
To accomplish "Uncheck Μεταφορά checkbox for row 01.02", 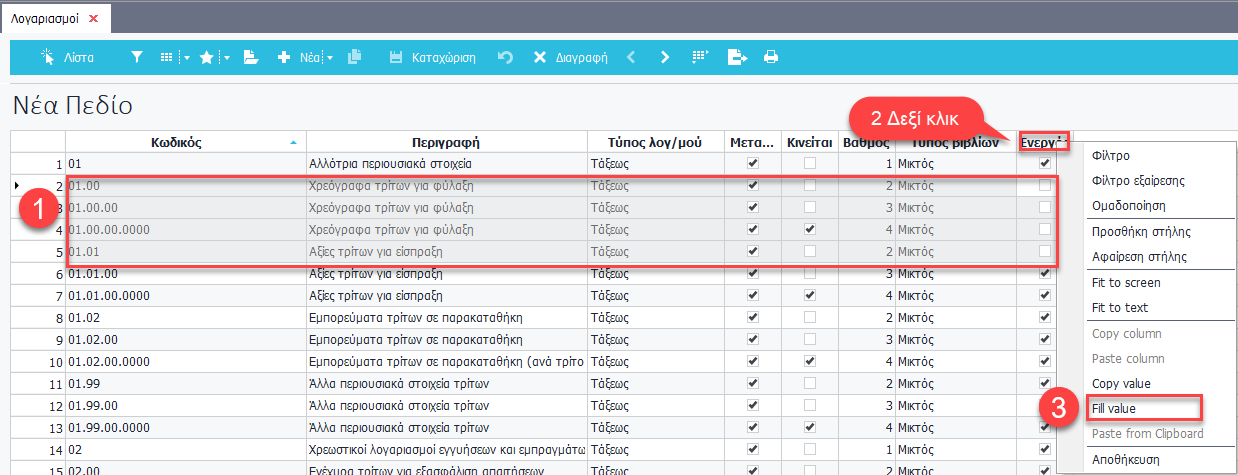I will coord(753,317).
